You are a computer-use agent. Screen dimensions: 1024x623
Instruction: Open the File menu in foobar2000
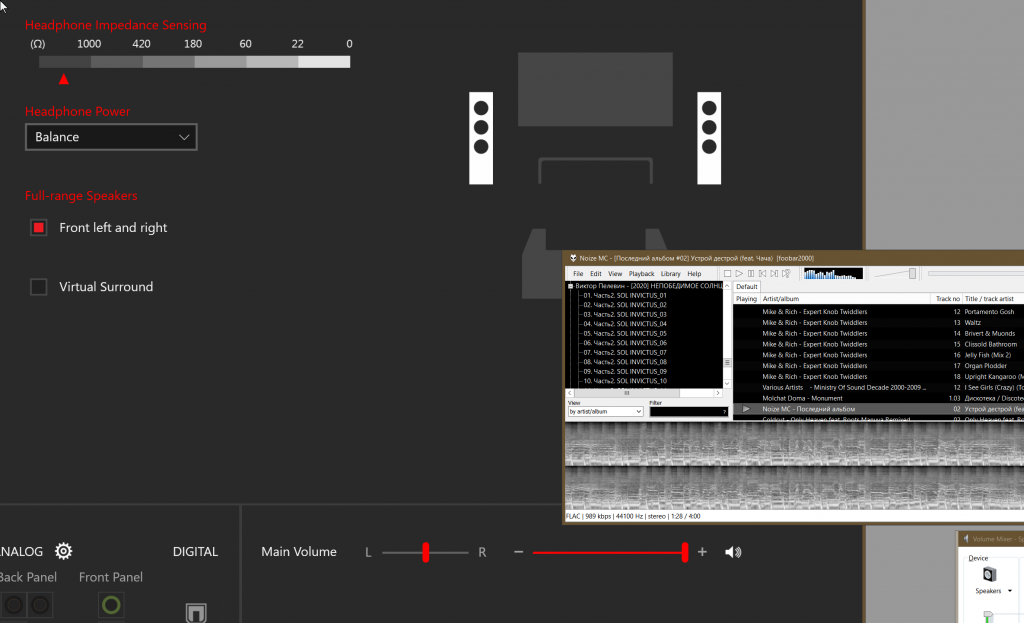pos(578,274)
